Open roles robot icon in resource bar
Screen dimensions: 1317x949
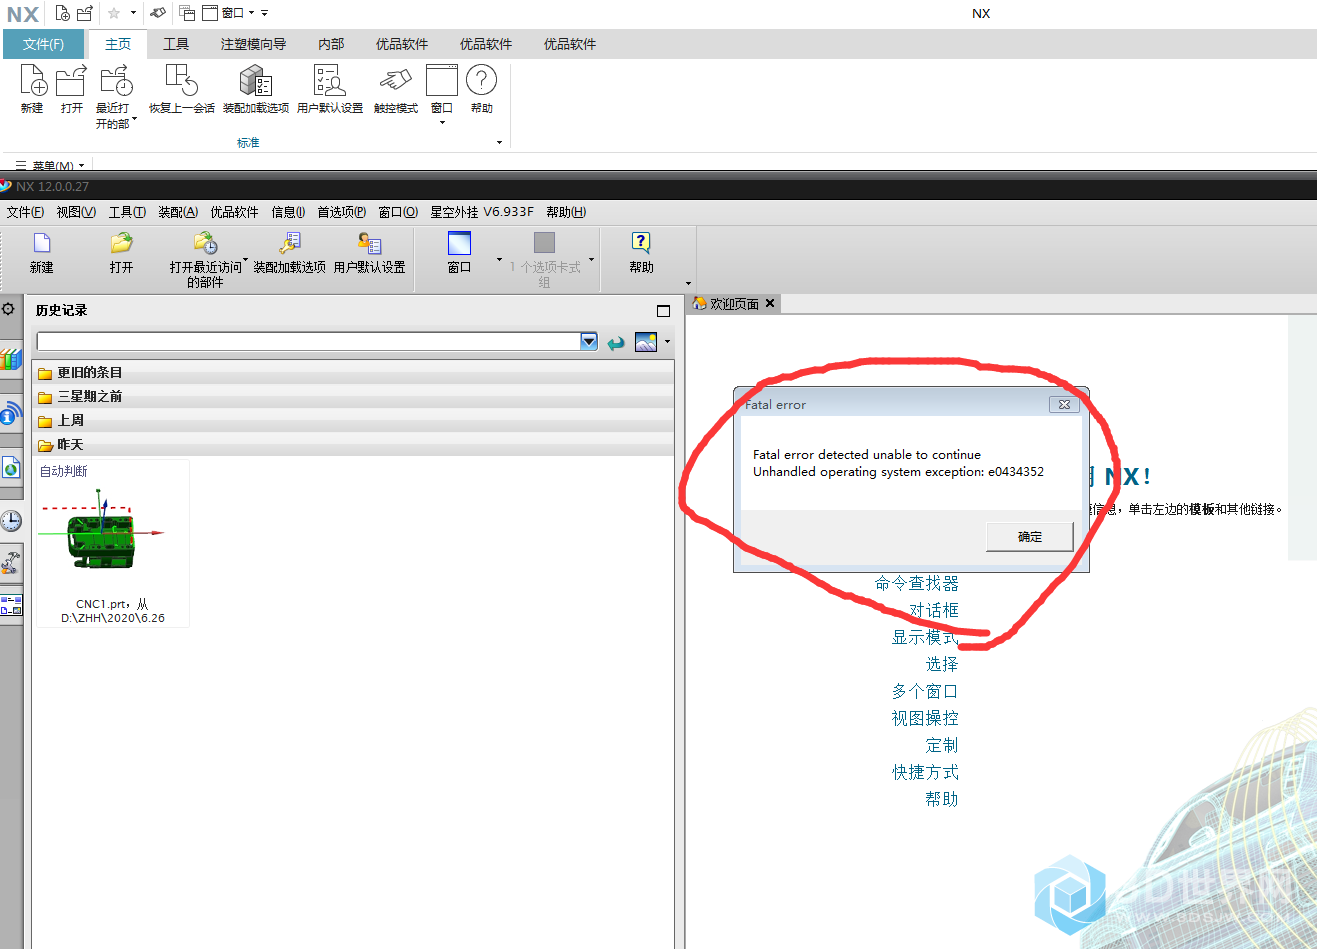tap(10, 564)
